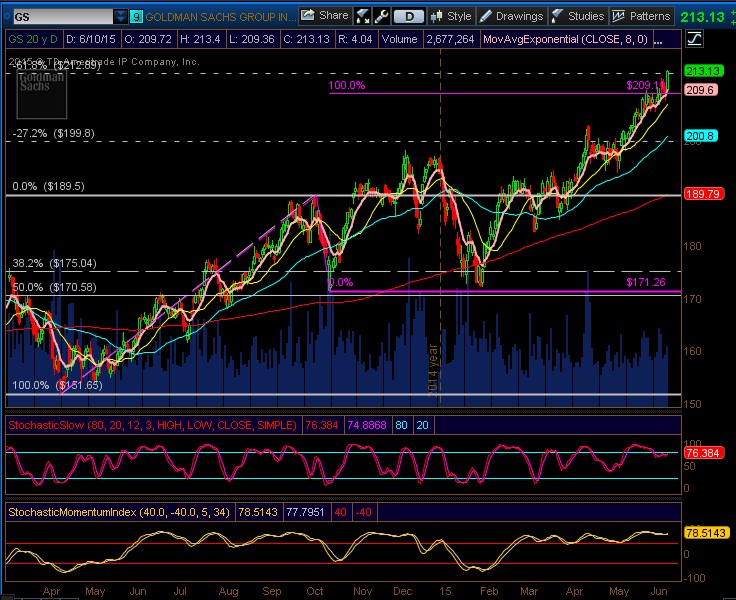Click the 189.79 red price bubble
Screen dimensions: 736x600
704,194
